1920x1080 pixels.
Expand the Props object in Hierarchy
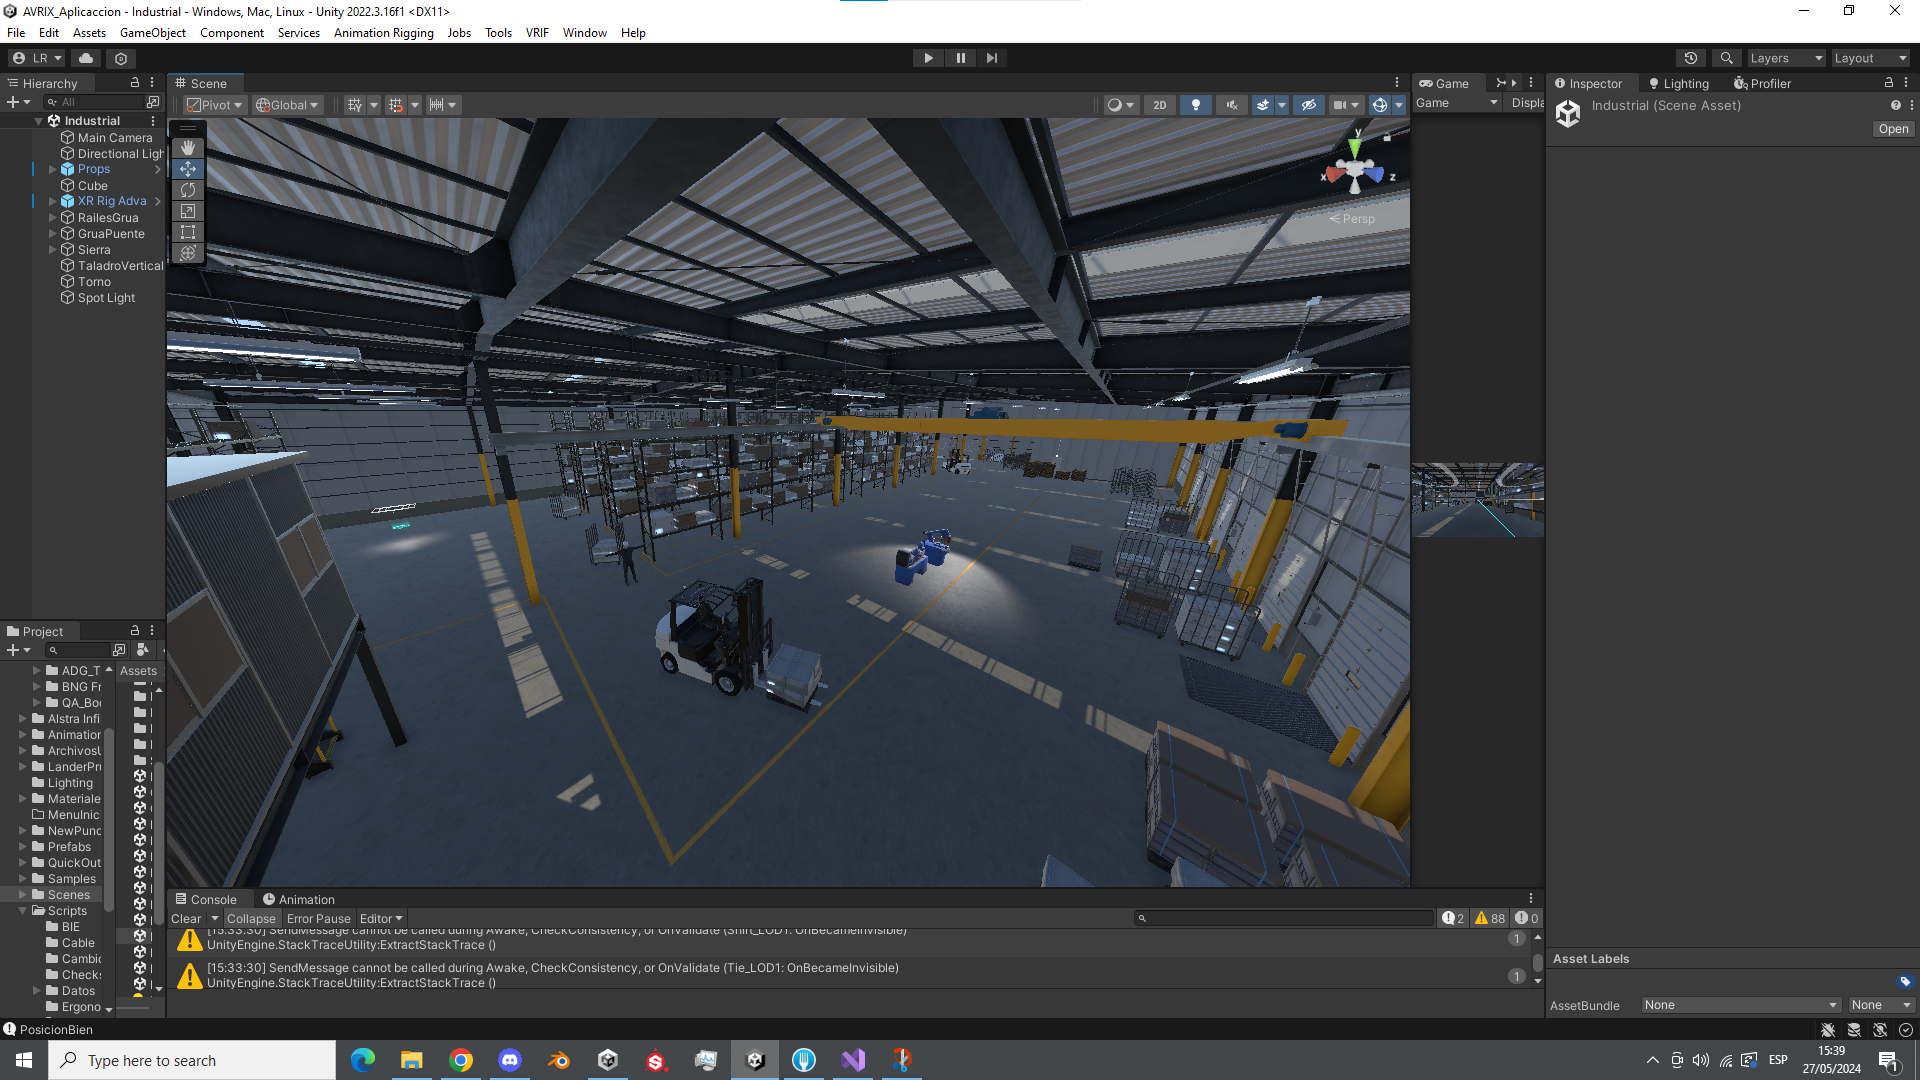click(x=53, y=170)
